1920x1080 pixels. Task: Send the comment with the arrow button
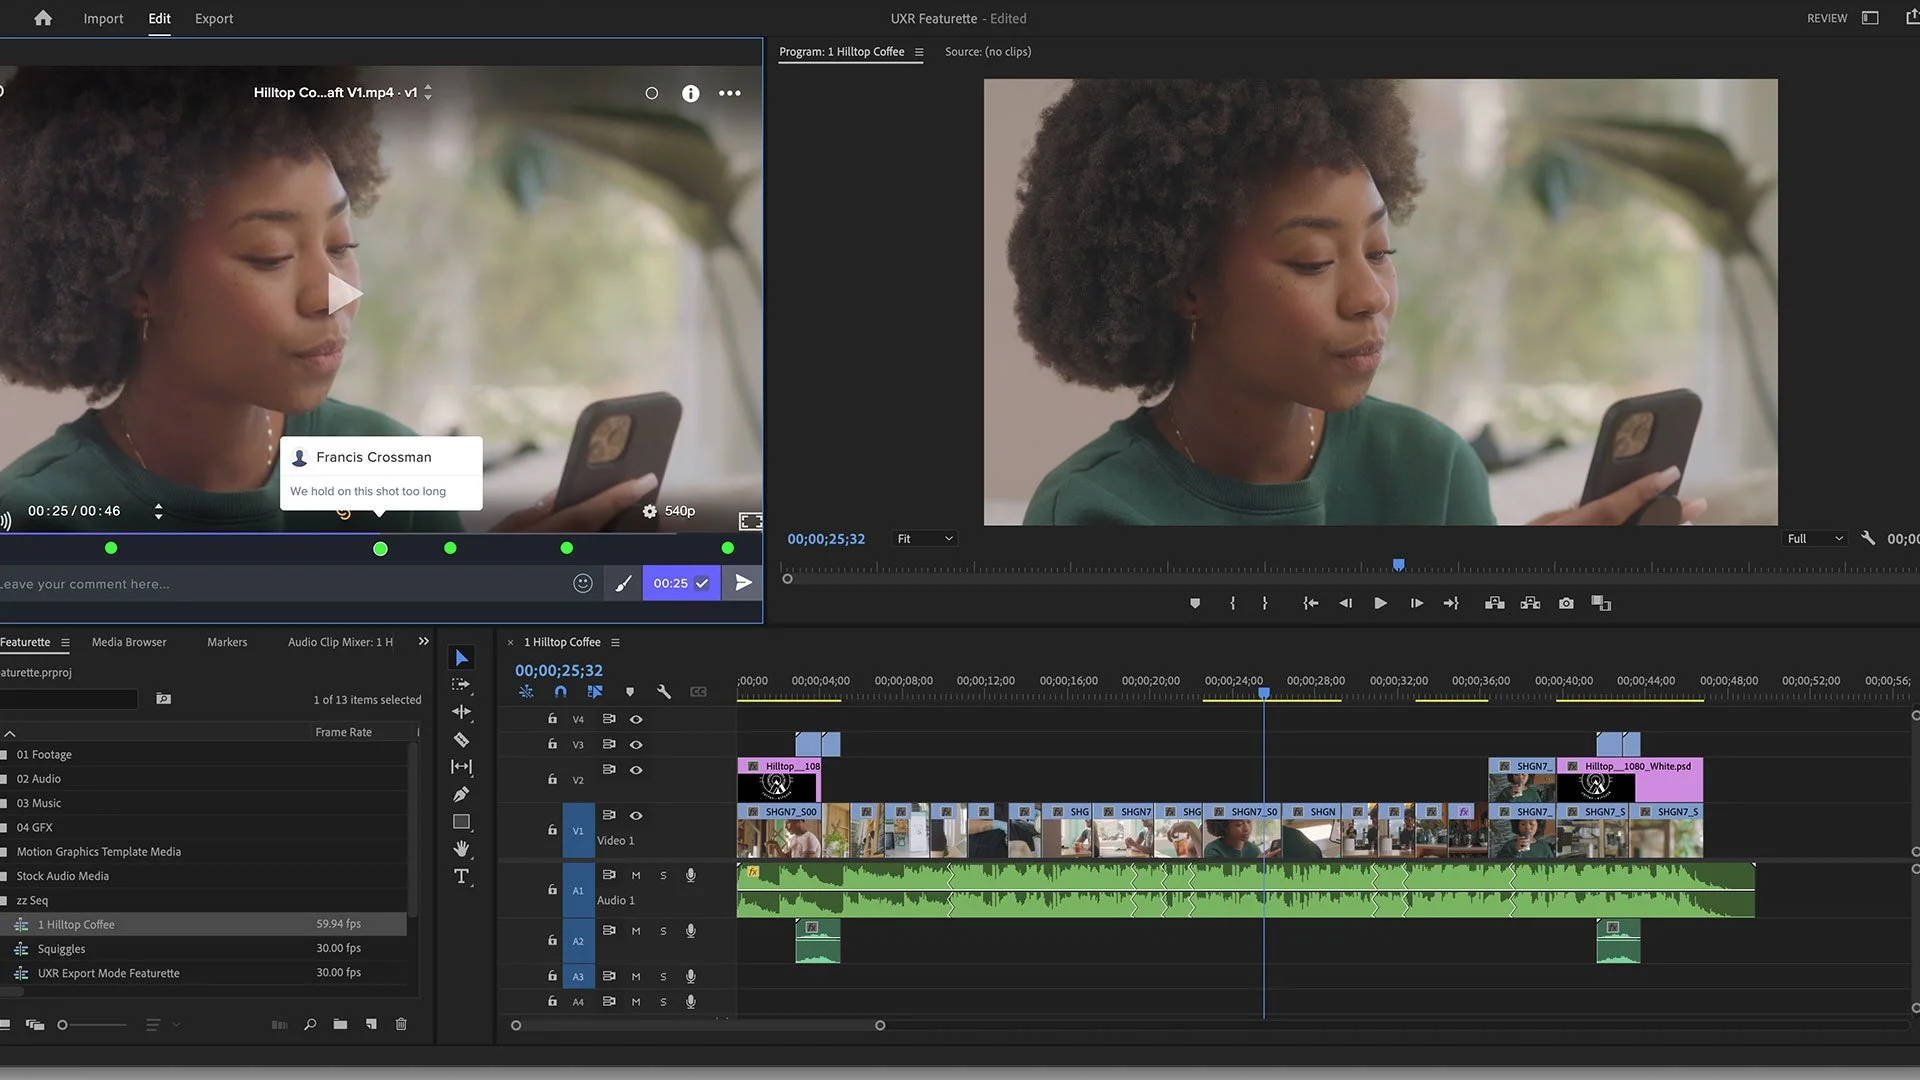tap(742, 582)
